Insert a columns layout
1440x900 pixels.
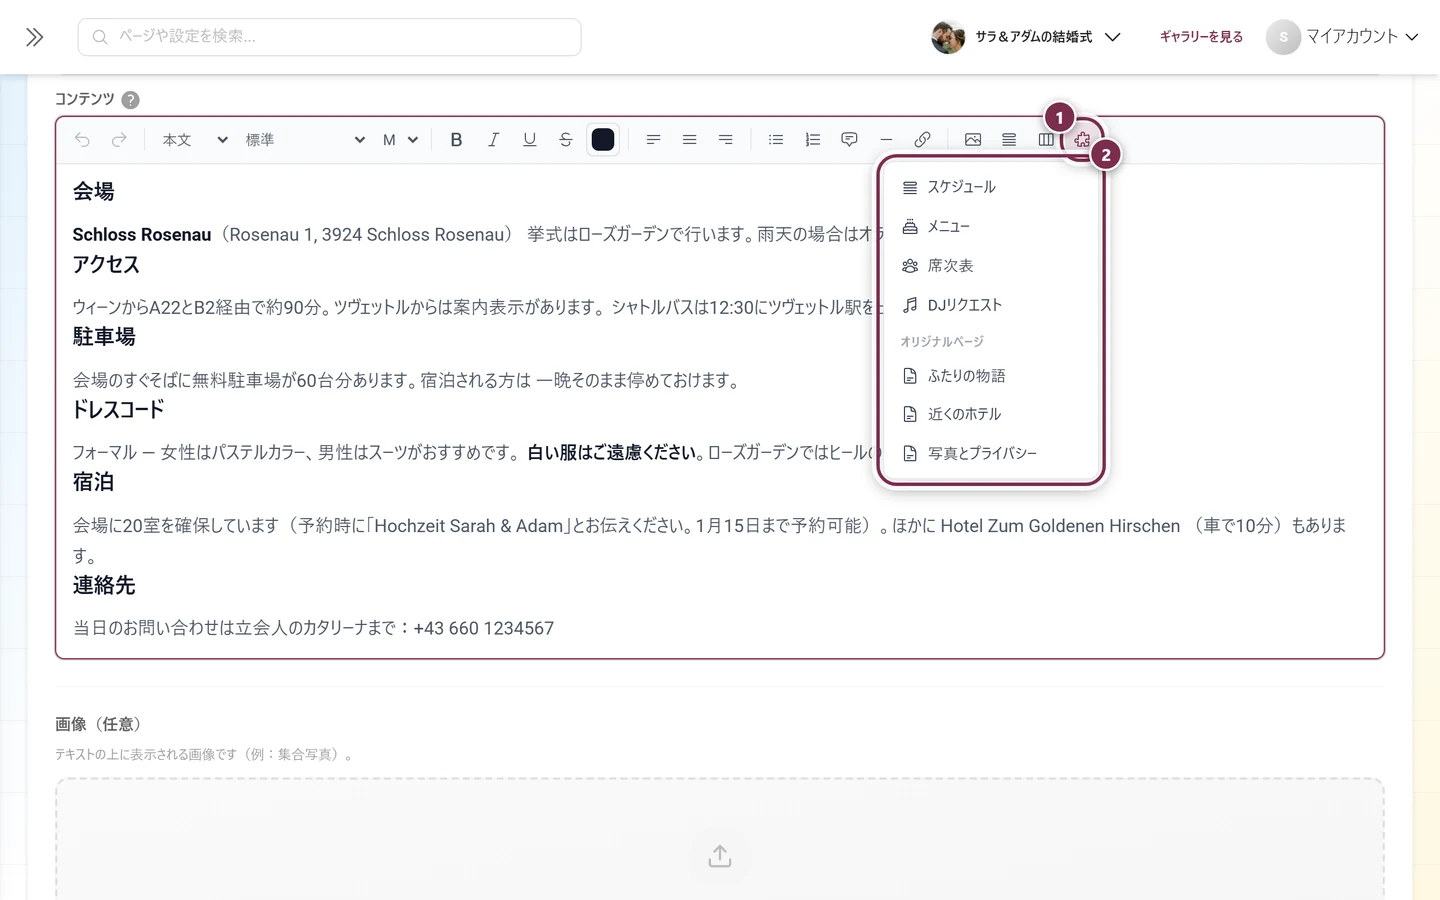(x=1046, y=140)
